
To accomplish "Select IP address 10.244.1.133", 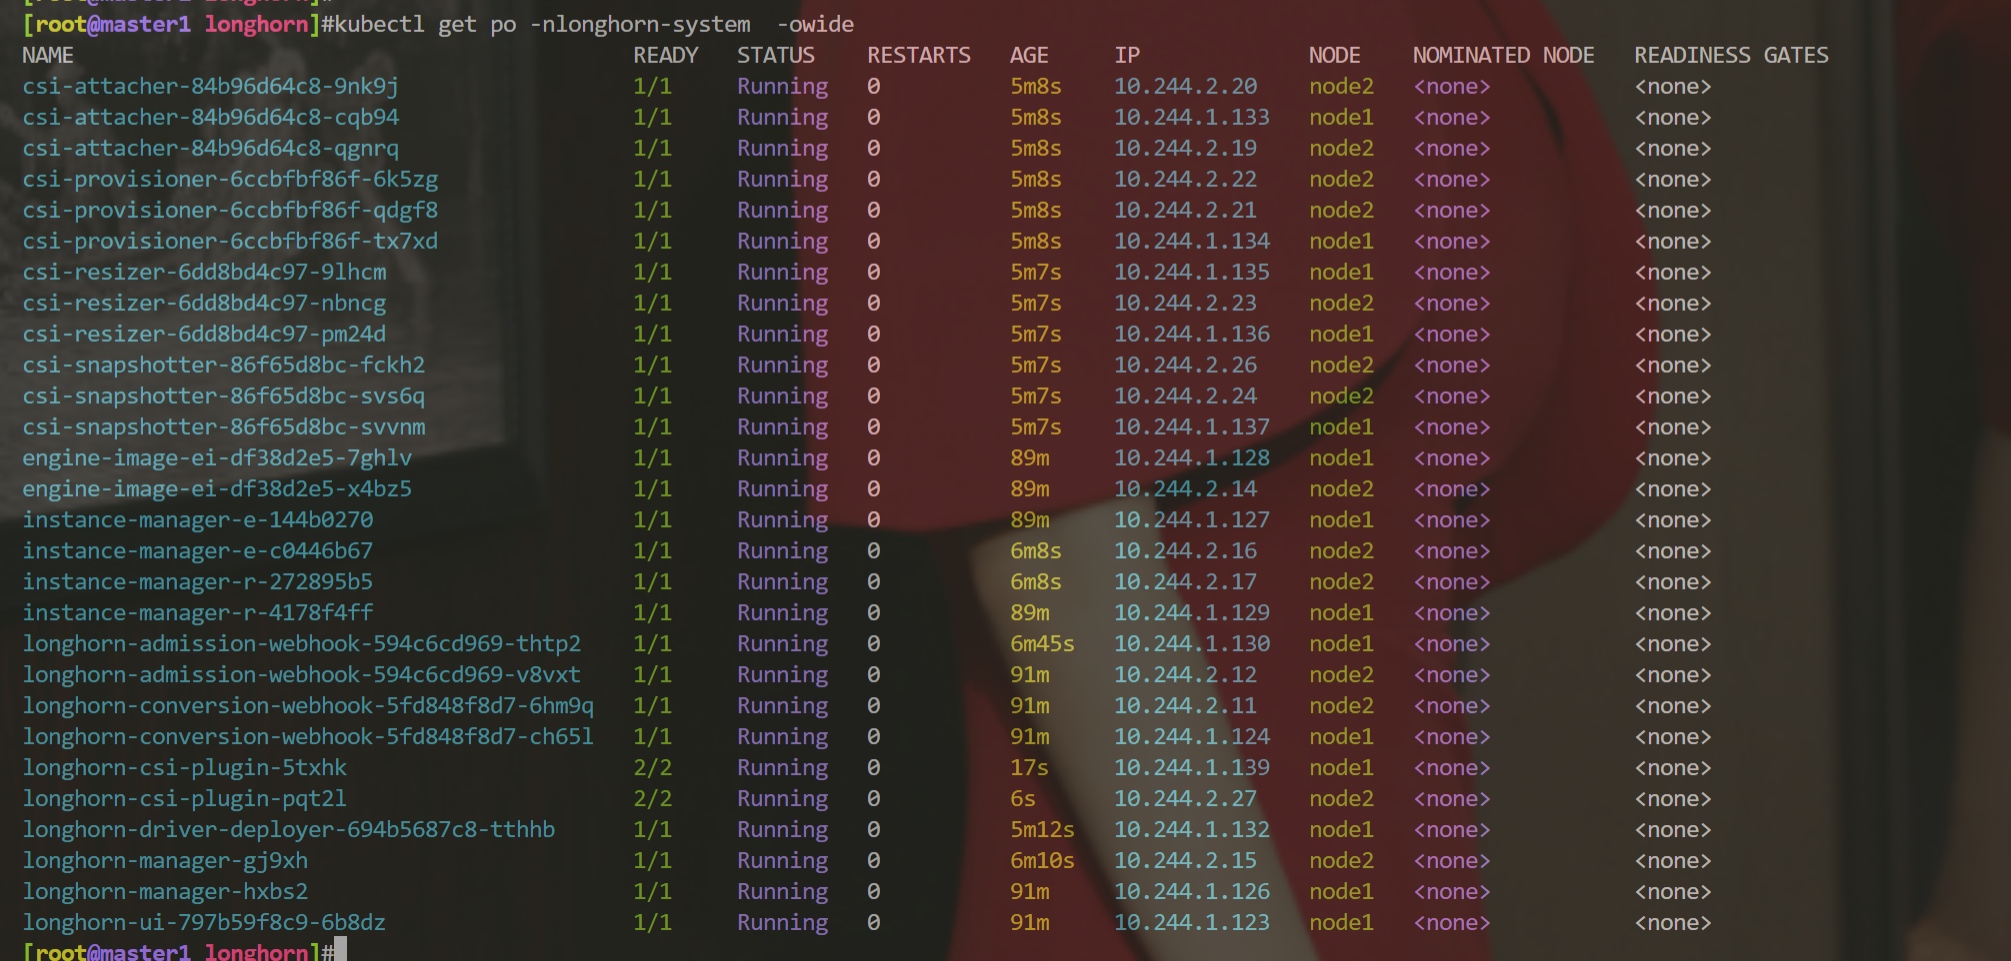I will tap(1192, 118).
